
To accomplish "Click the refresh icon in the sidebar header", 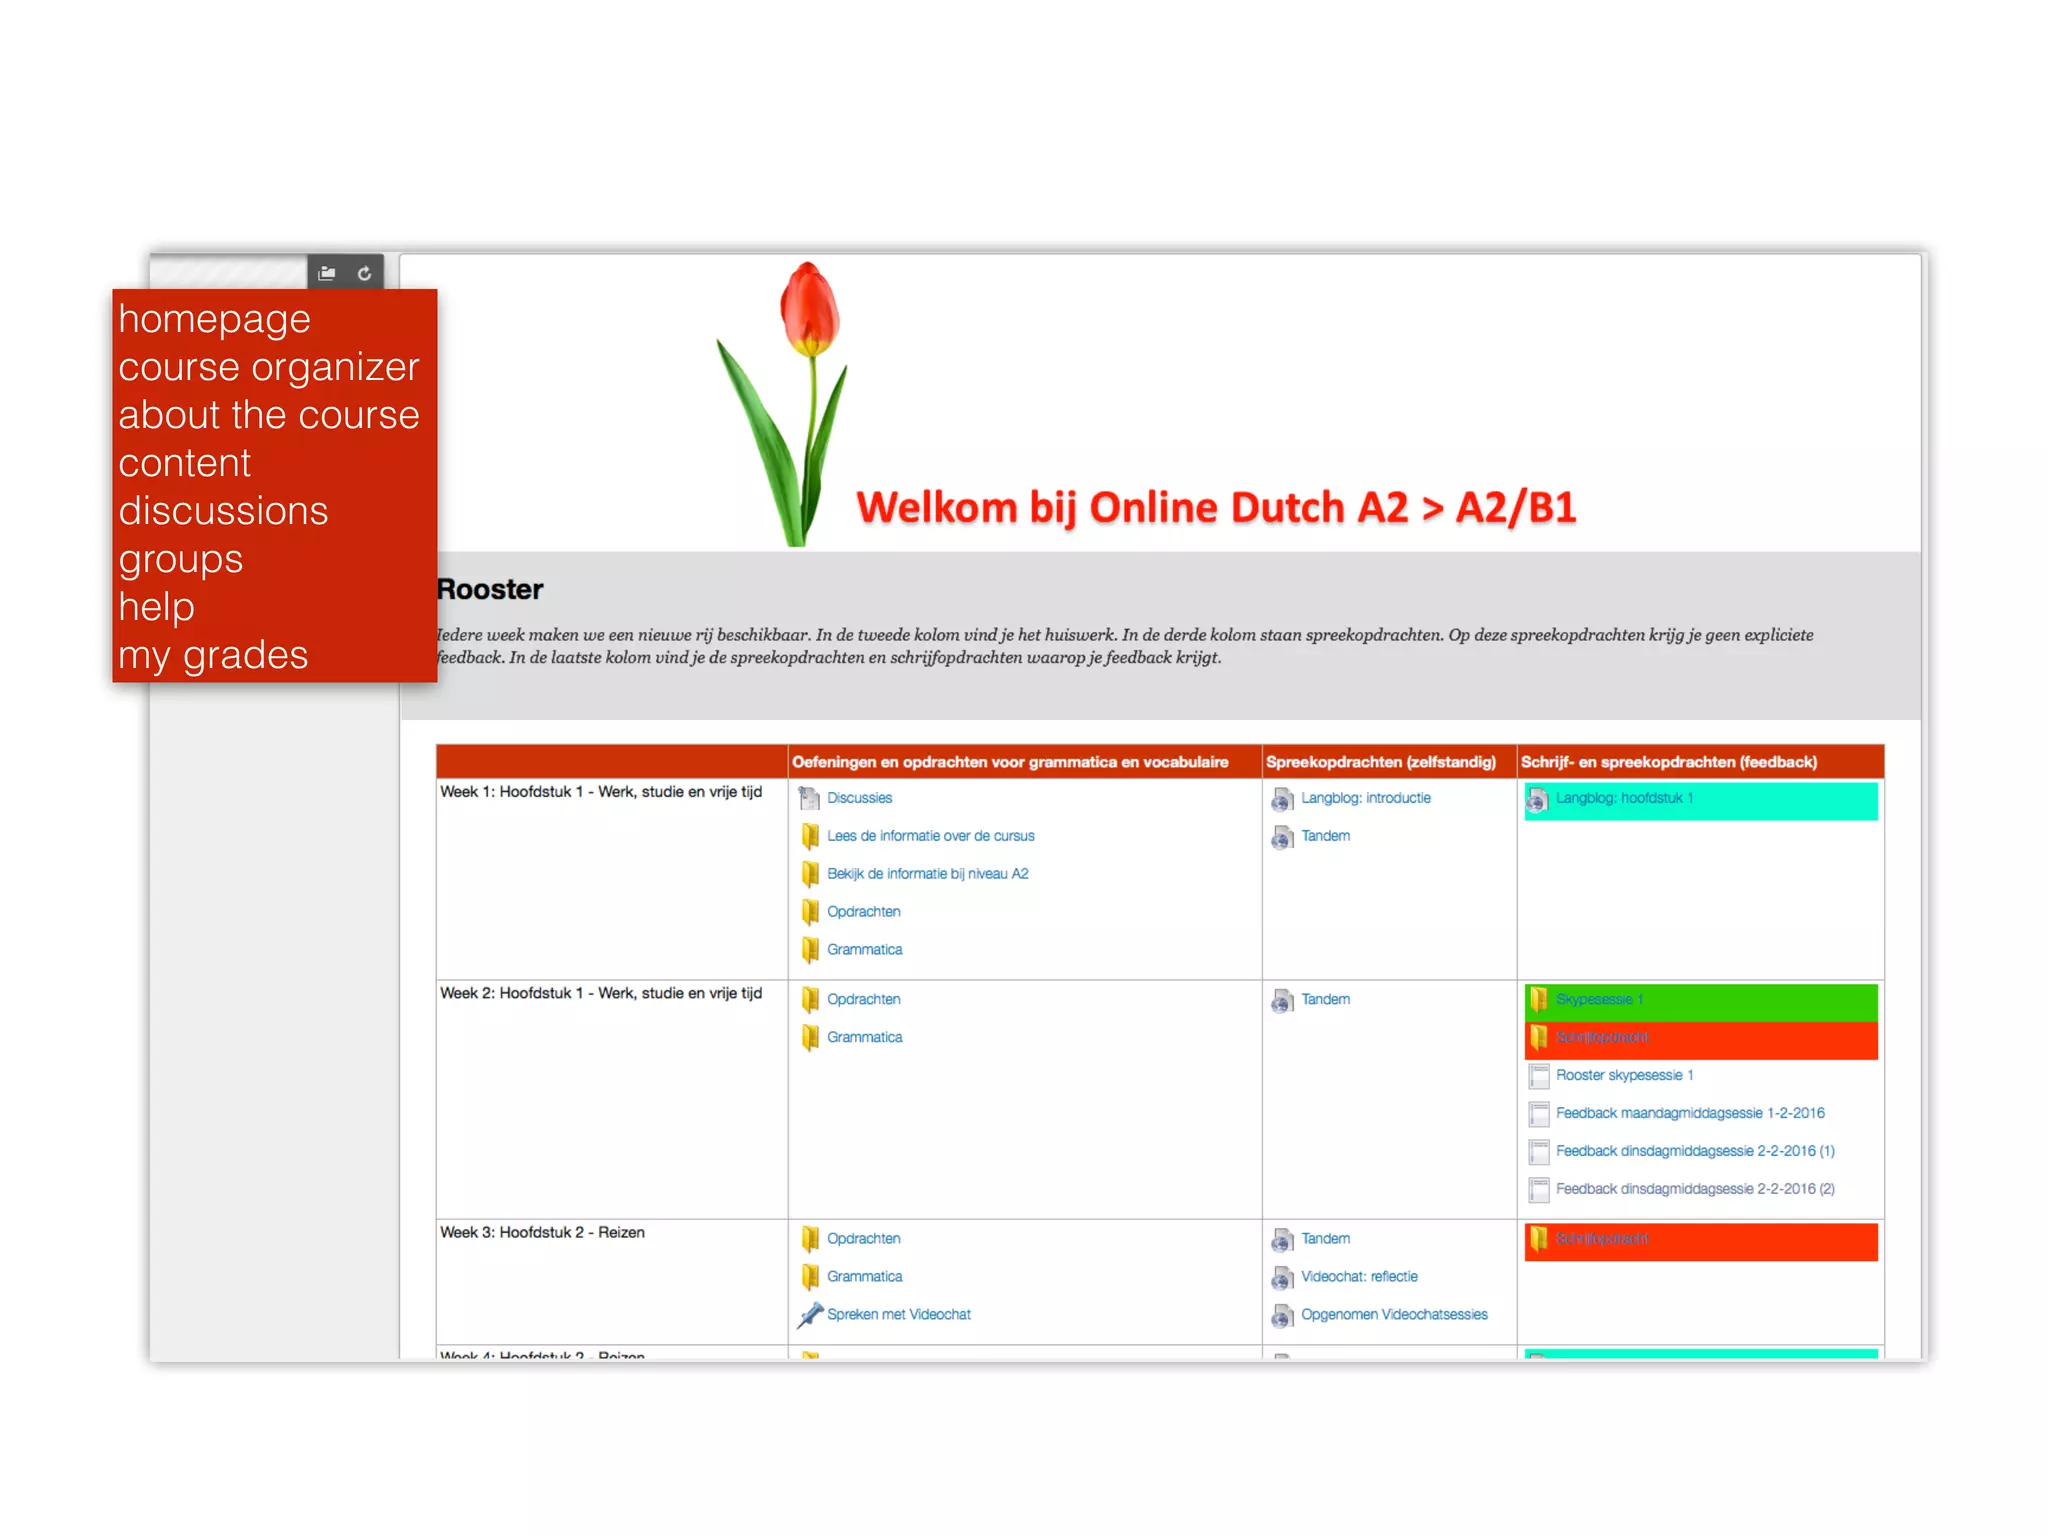I will point(364,273).
